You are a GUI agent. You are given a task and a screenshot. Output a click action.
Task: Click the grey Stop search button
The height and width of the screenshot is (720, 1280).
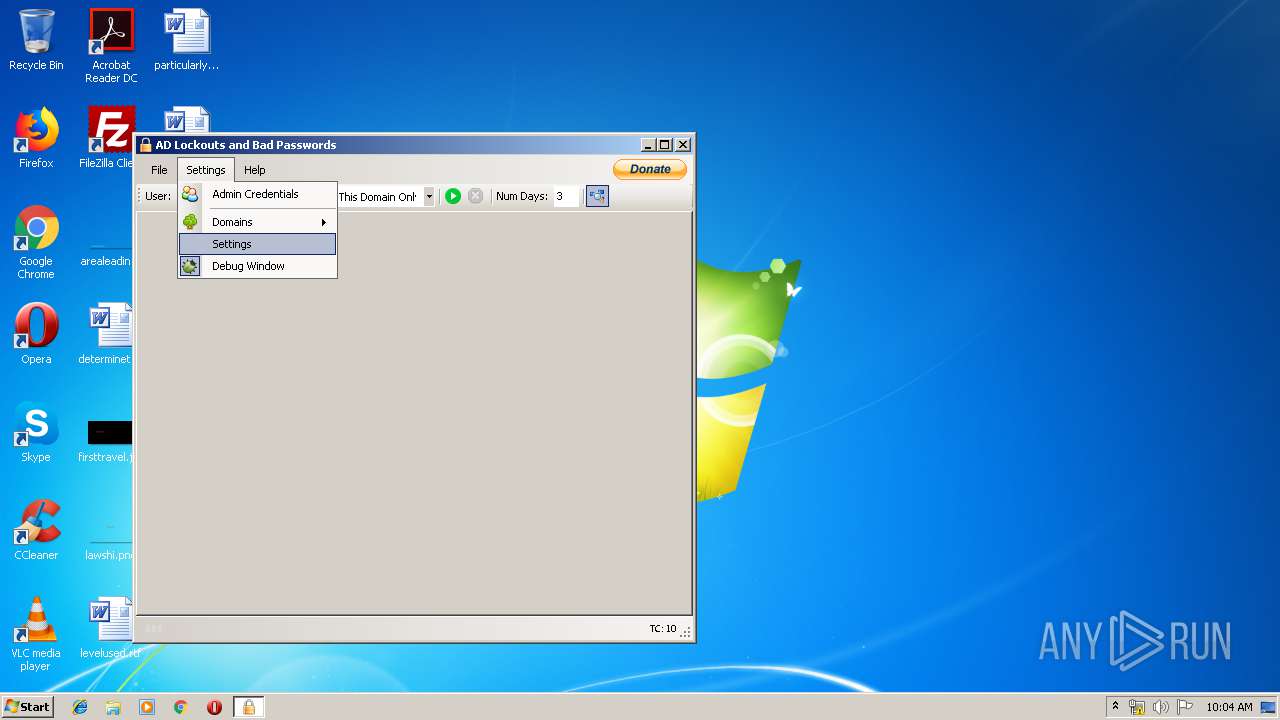(x=476, y=196)
